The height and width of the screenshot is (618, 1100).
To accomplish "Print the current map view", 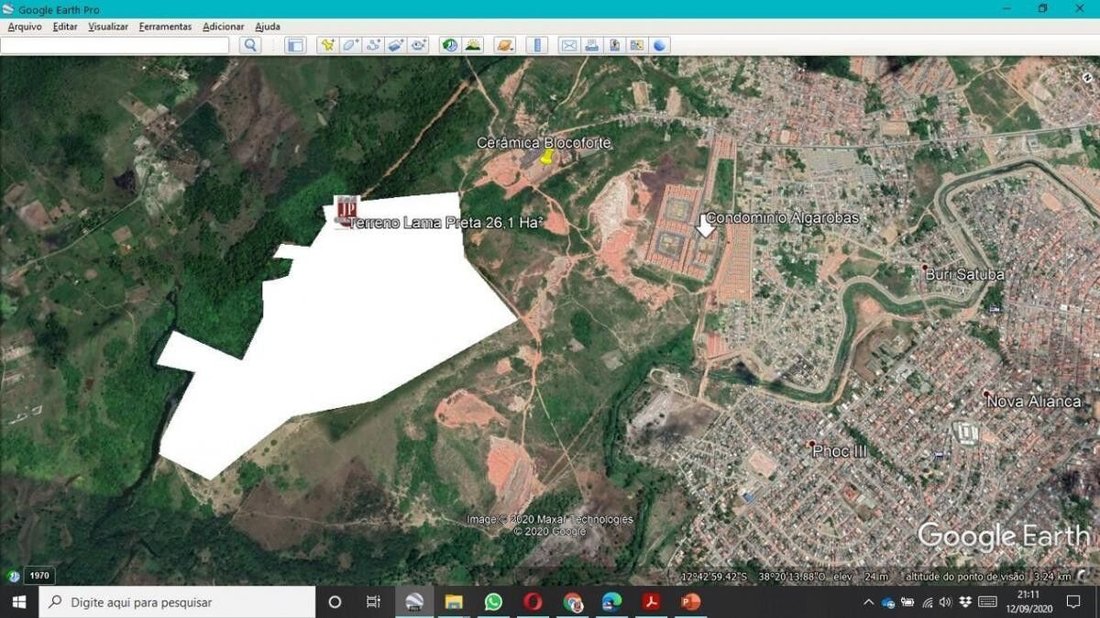I will pyautogui.click(x=591, y=46).
